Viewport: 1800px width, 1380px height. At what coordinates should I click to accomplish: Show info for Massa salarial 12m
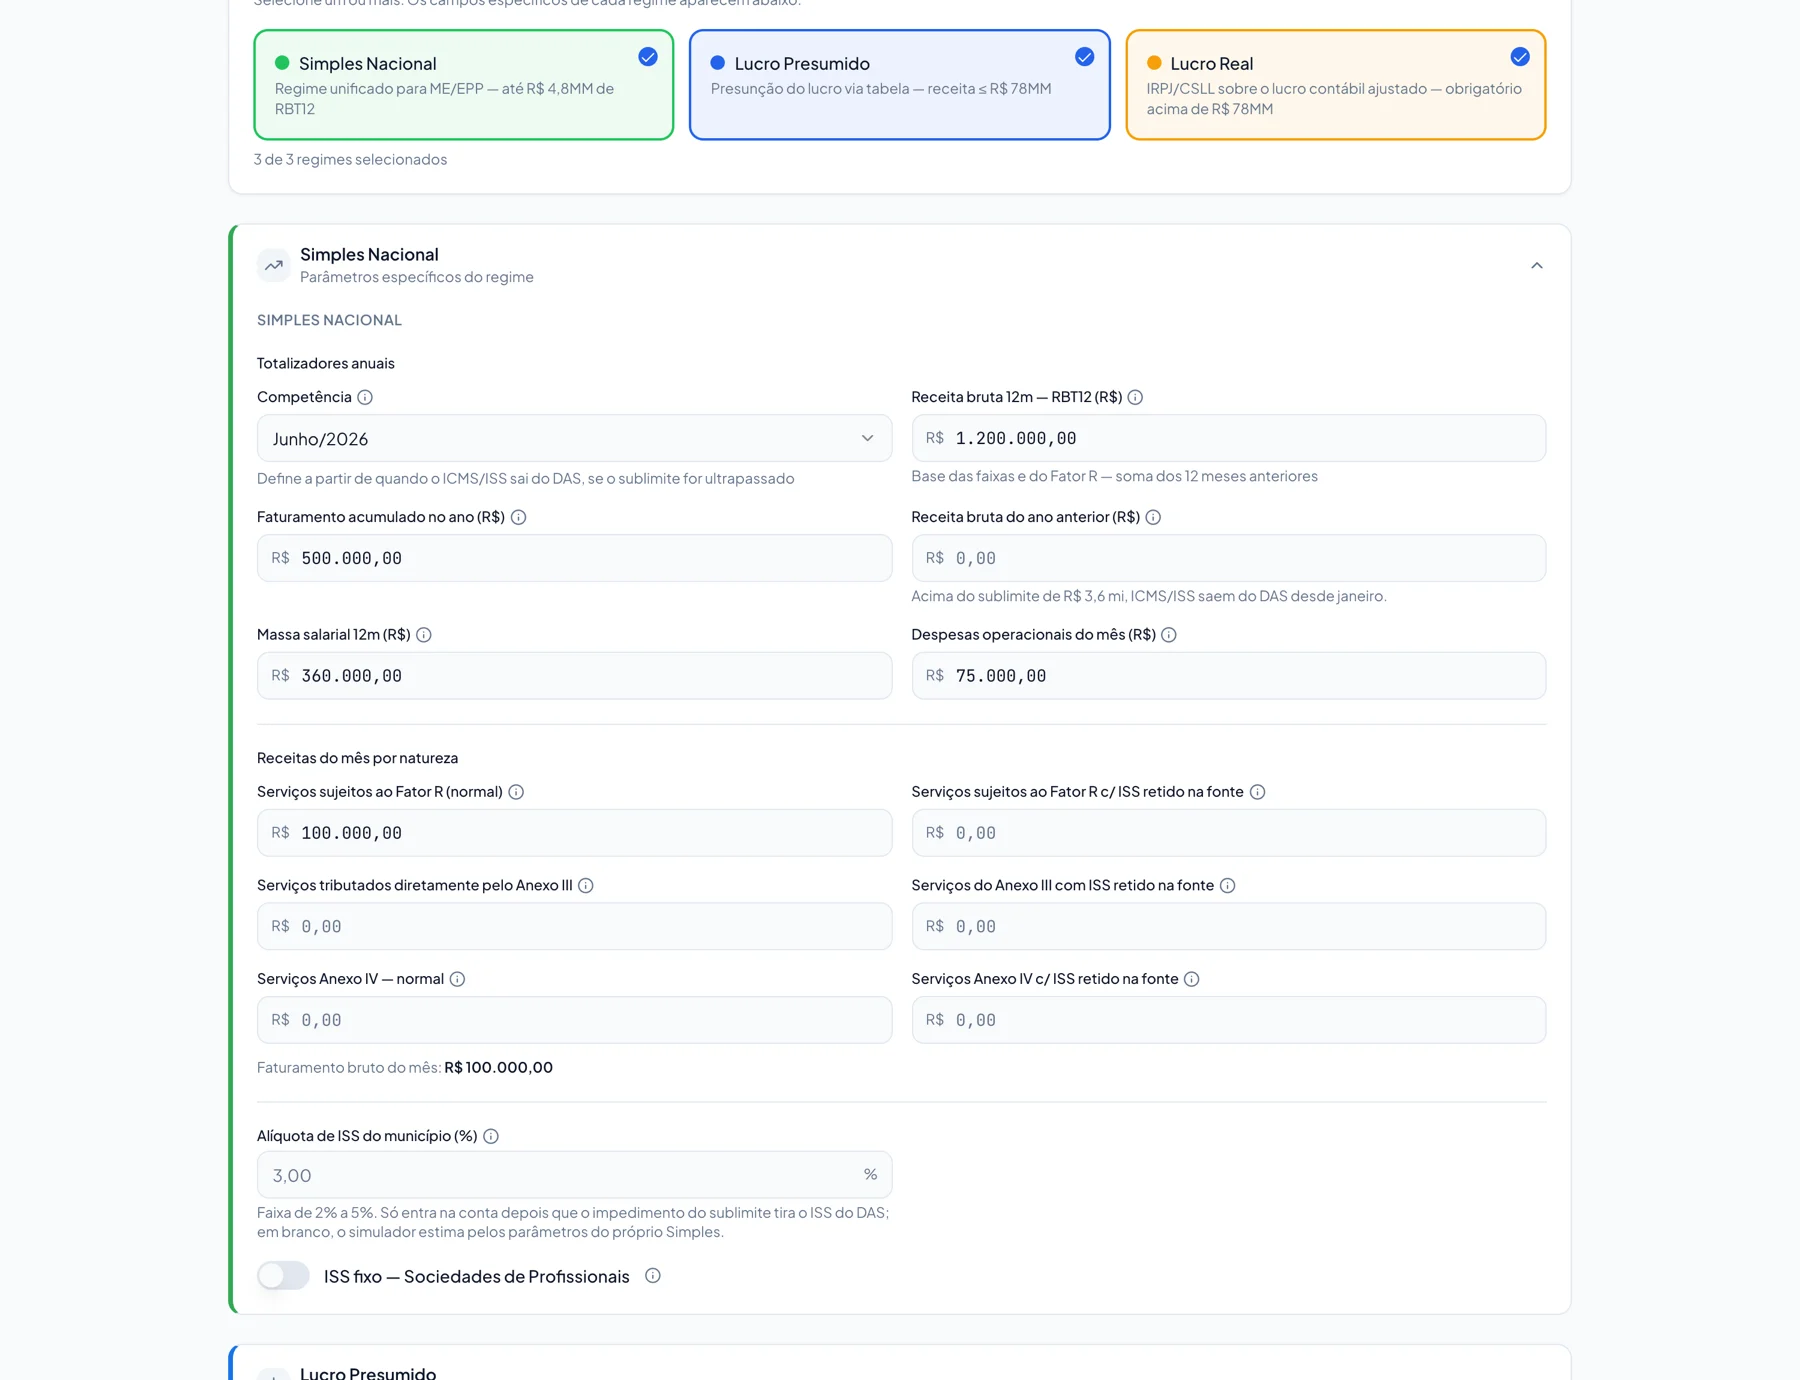pyautogui.click(x=424, y=635)
